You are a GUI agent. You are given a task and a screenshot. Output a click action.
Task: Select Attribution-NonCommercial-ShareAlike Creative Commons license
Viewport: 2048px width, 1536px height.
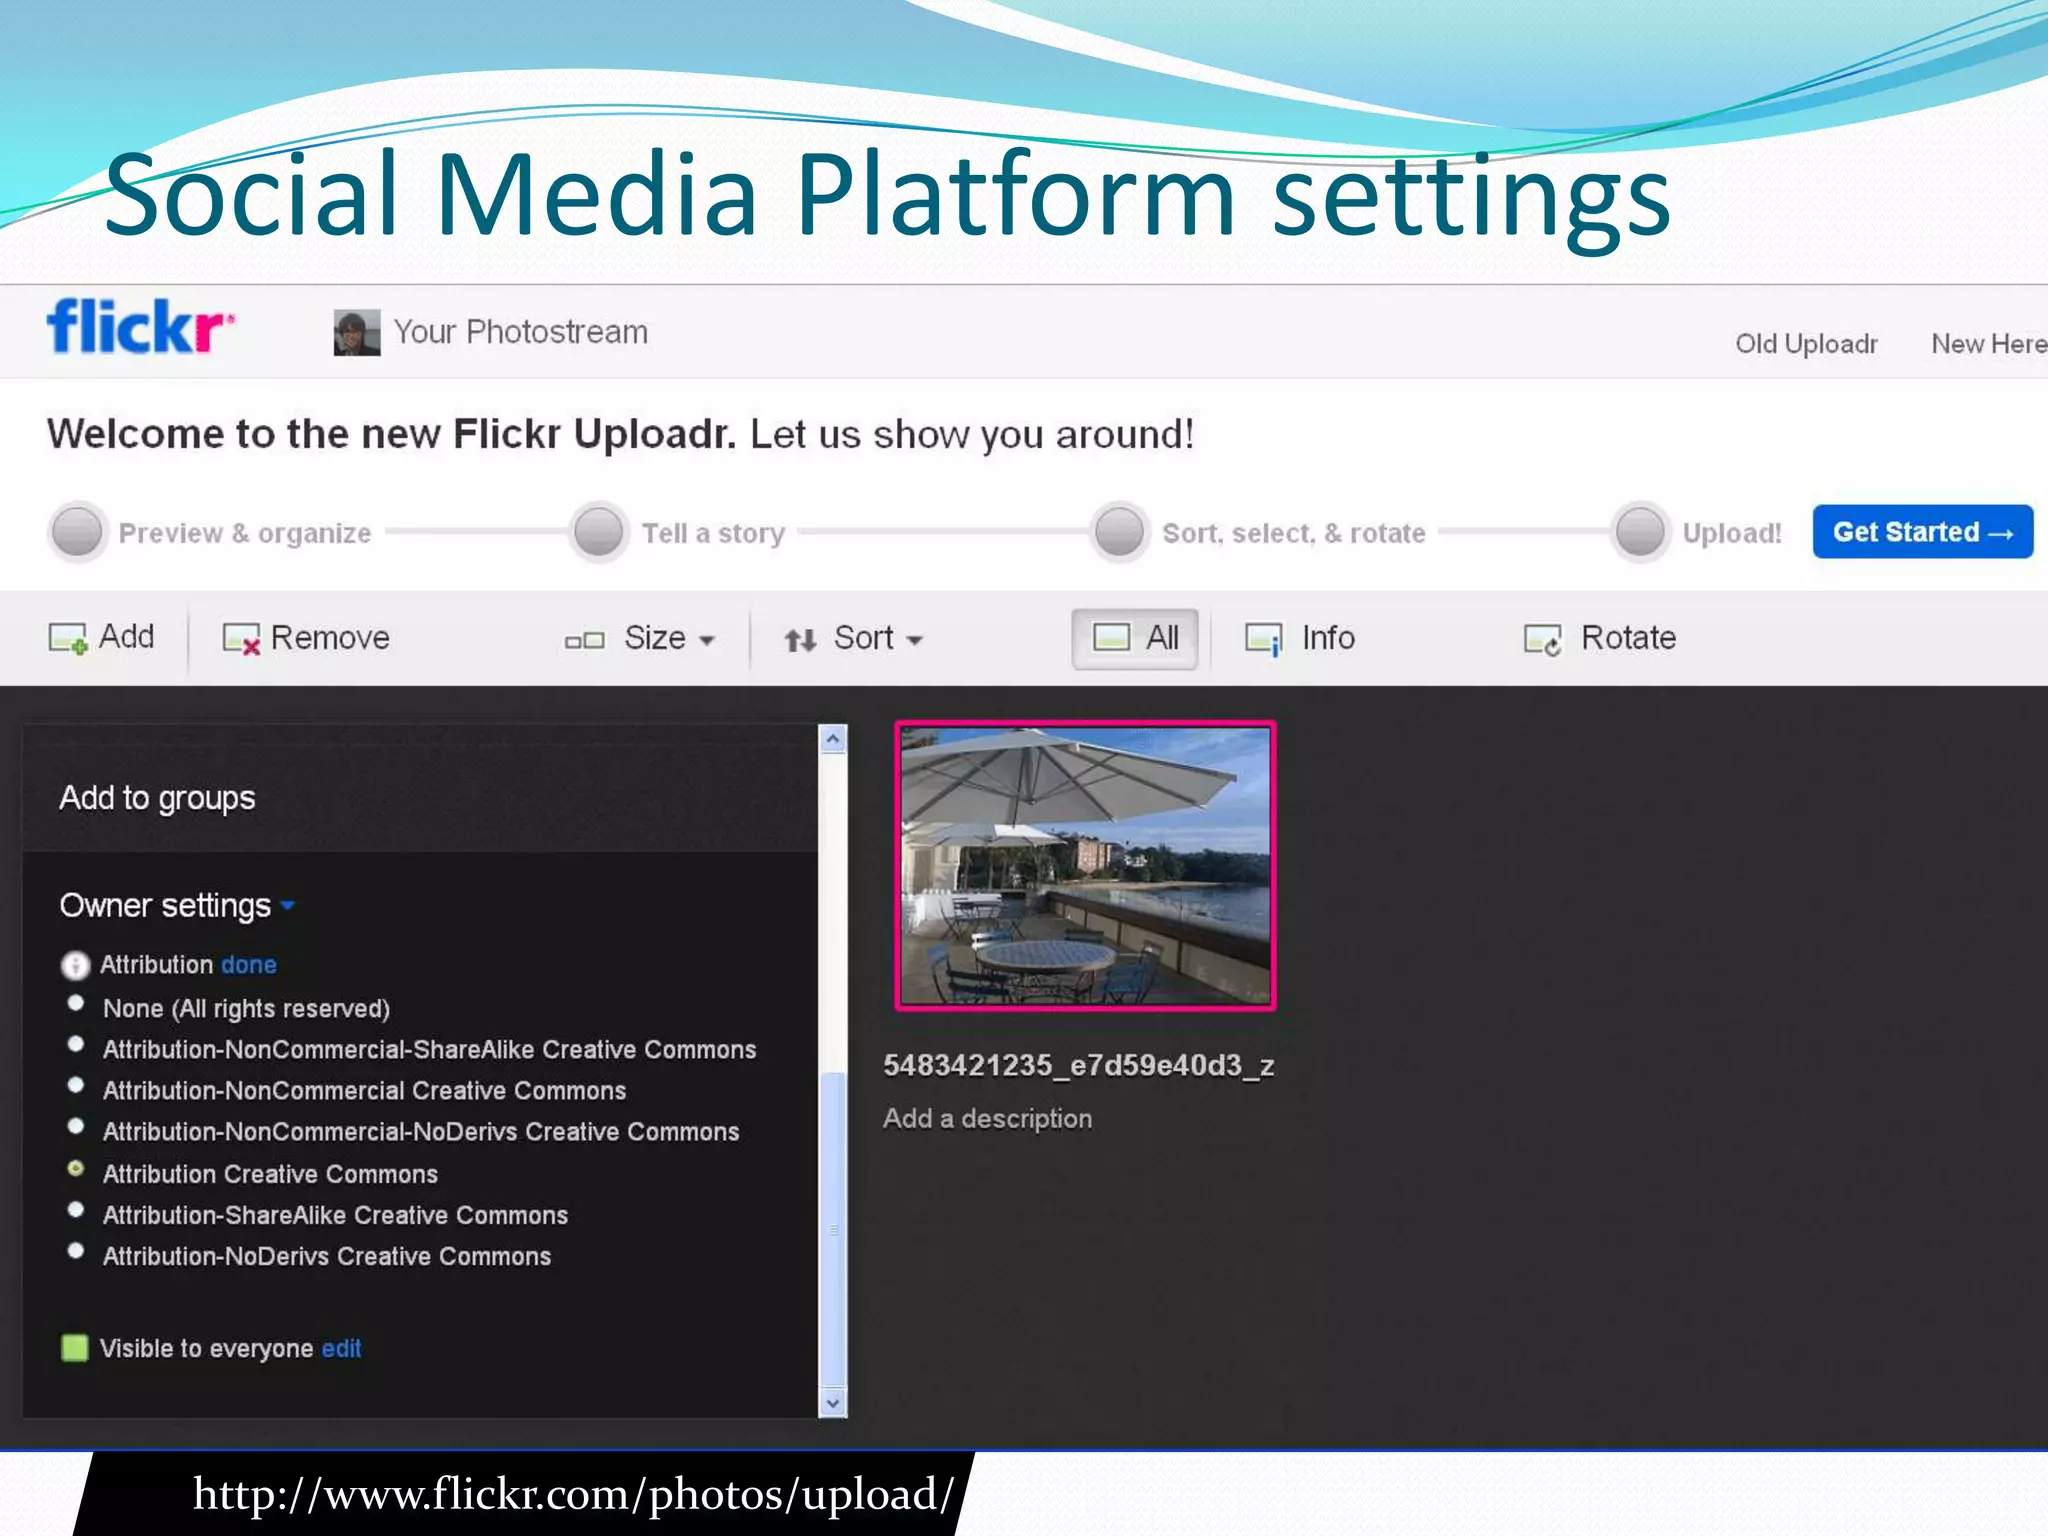pos(75,1044)
